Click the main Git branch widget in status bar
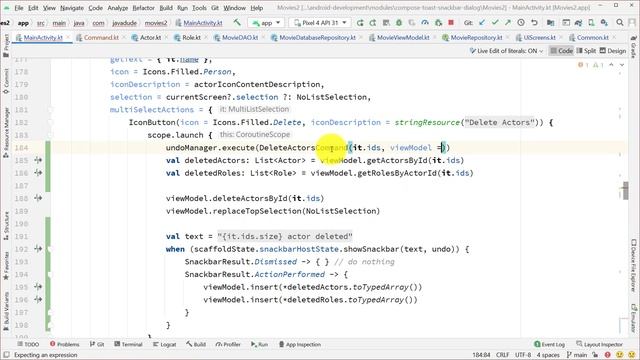The image size is (640, 360). [577, 355]
